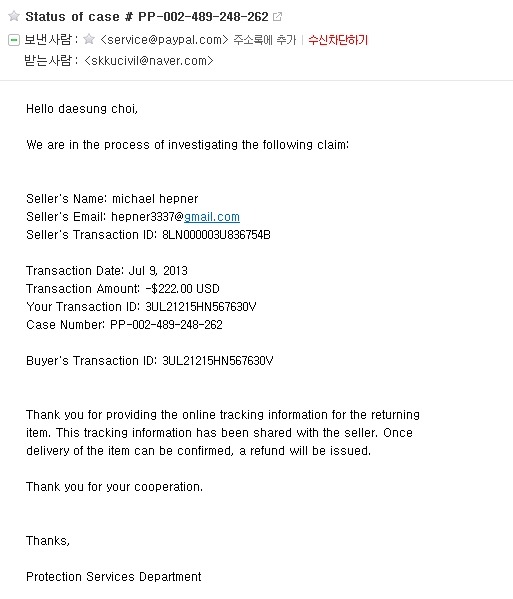Click Transaction Date Jul 9, 2013
The height and width of the screenshot is (599, 513).
[x=158, y=270]
